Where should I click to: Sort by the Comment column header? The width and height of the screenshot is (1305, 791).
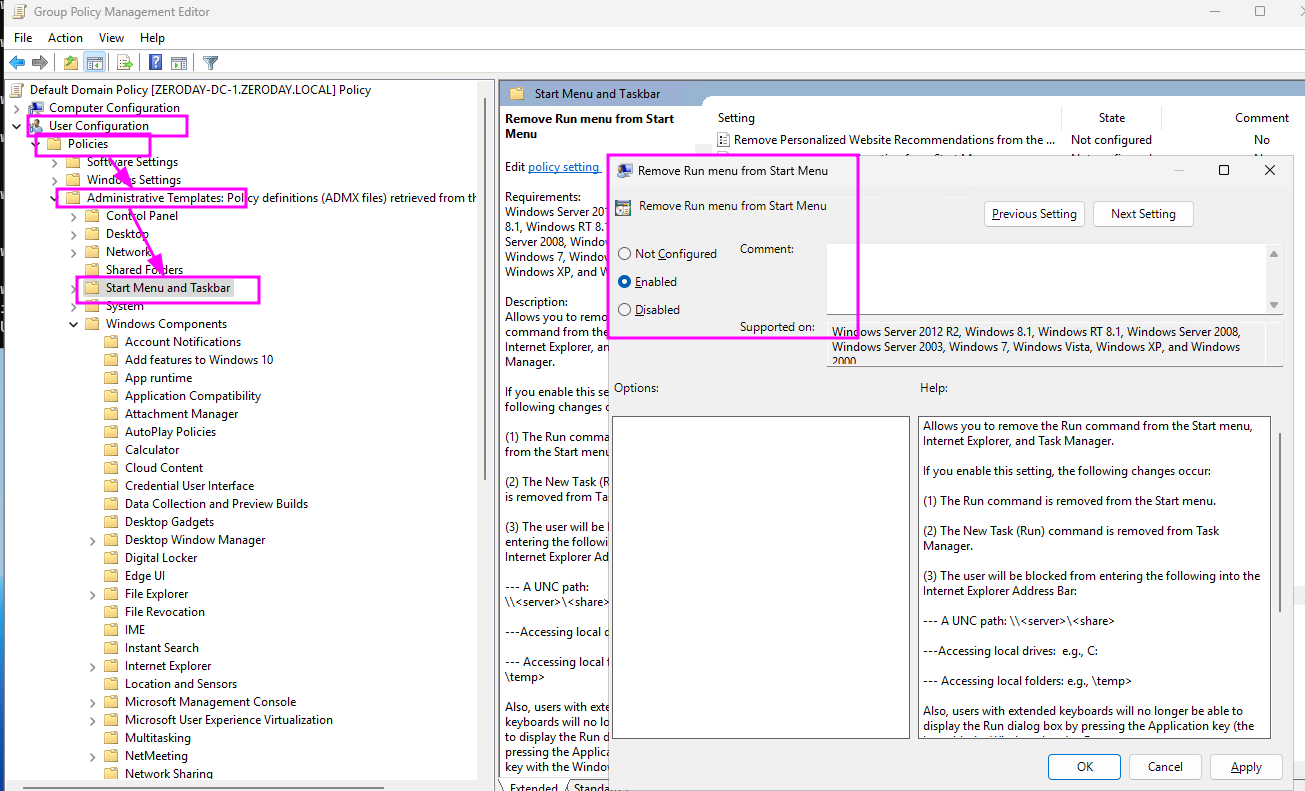(1262, 117)
